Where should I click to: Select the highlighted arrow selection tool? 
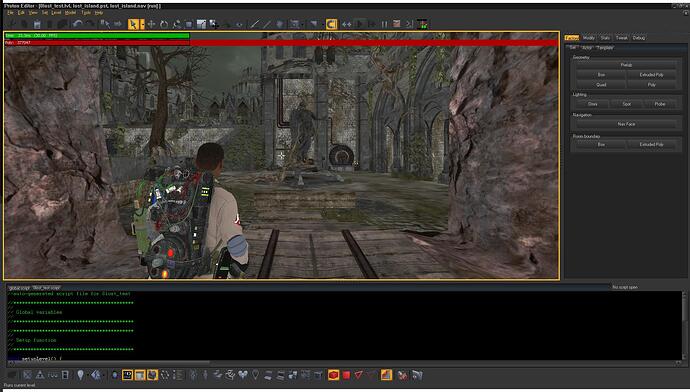point(132,24)
